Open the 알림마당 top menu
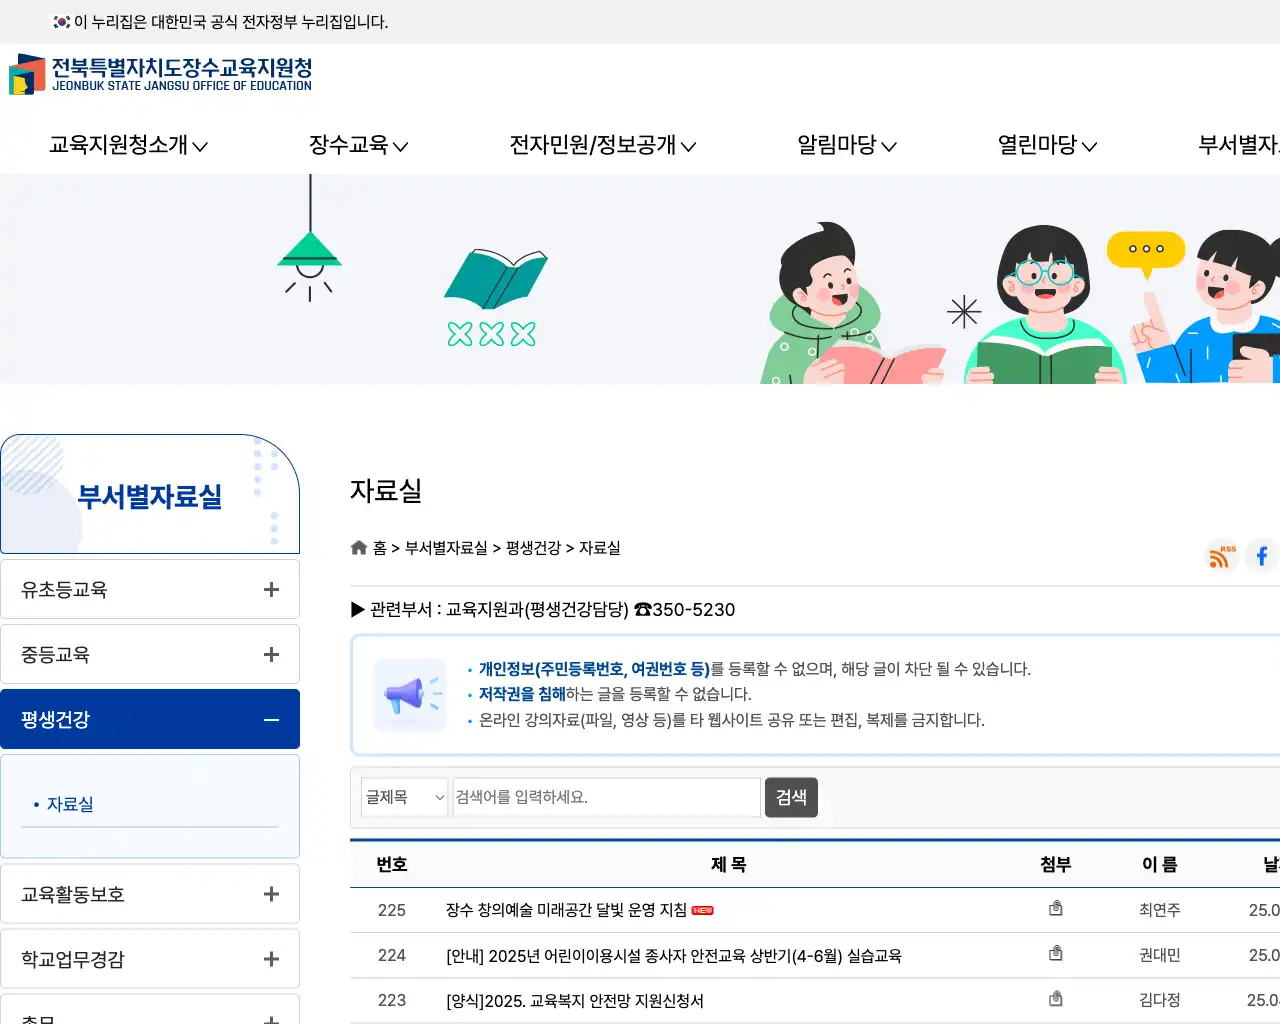 point(847,145)
